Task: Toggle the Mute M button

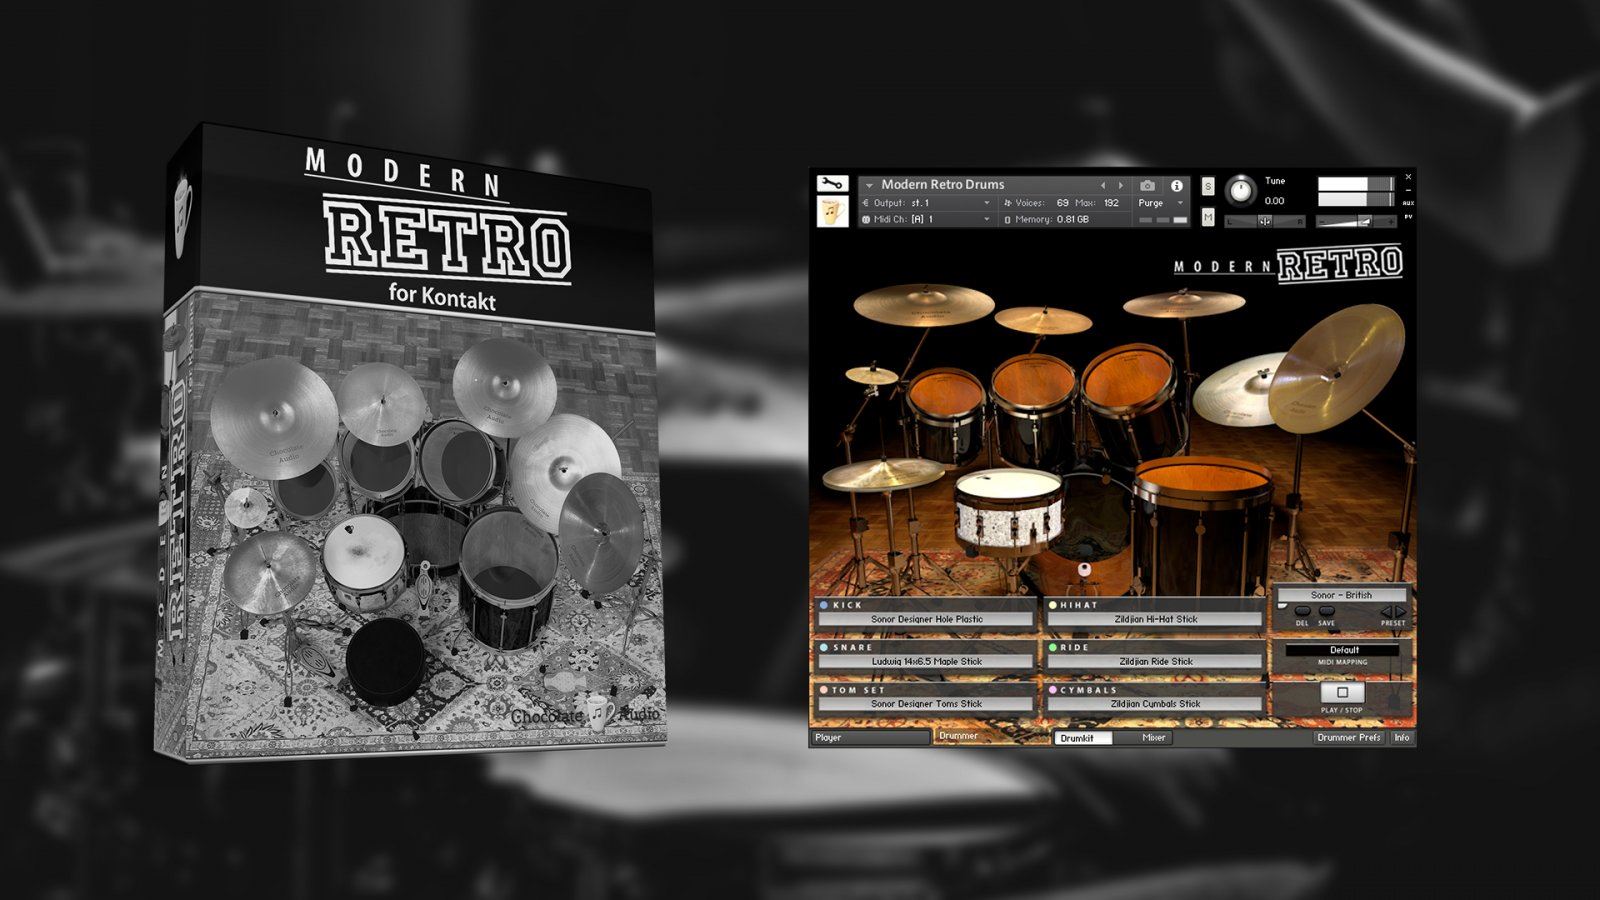Action: click(1207, 217)
